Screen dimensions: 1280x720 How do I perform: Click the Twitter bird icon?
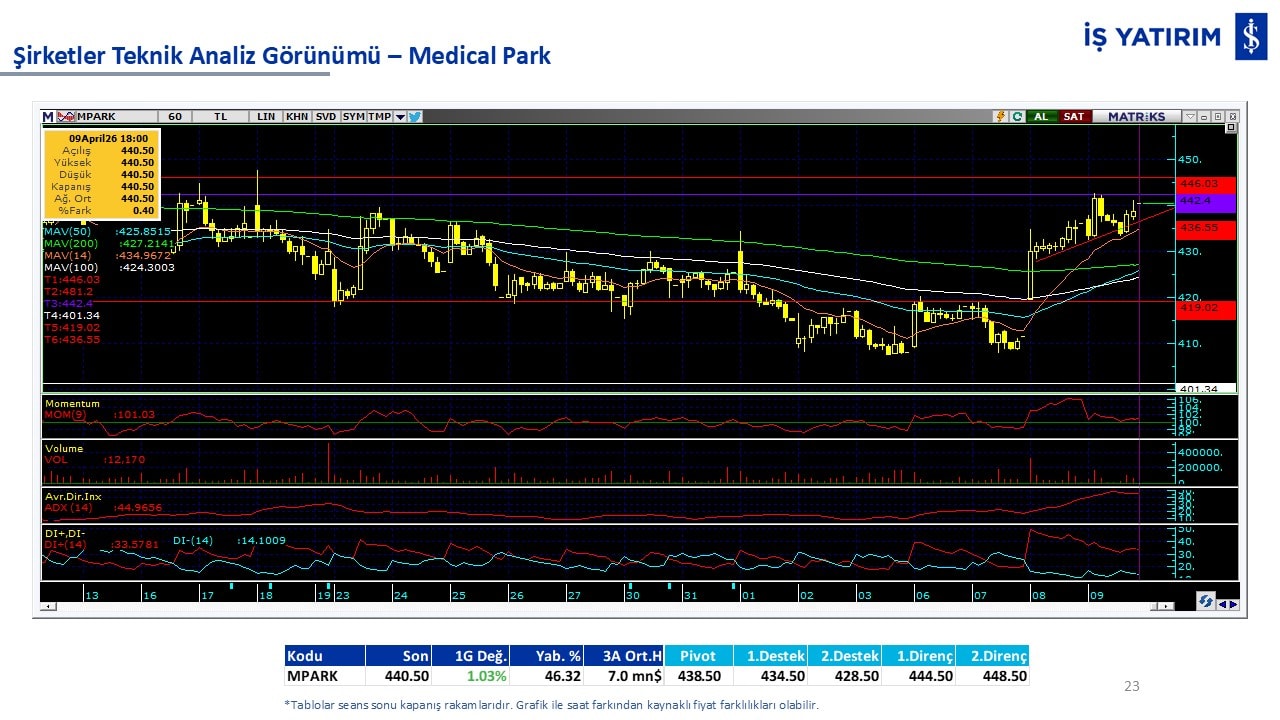415,117
